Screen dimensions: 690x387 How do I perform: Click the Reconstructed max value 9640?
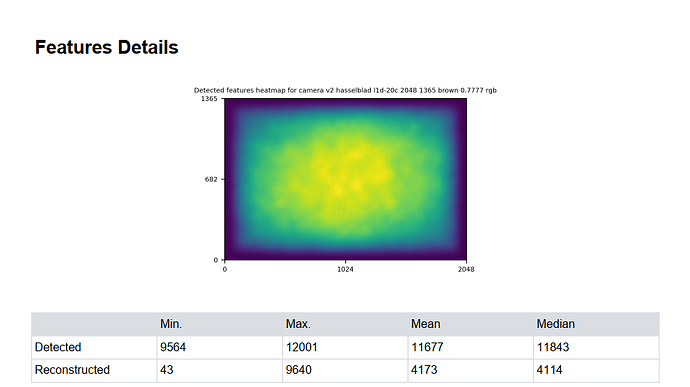pyautogui.click(x=298, y=370)
